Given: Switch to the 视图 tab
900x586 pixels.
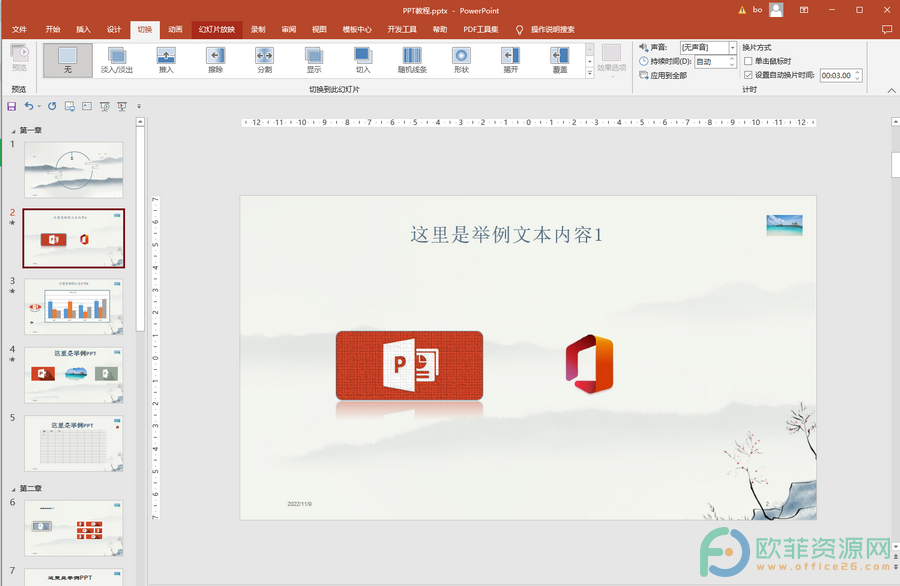Looking at the screenshot, I should click(319, 29).
